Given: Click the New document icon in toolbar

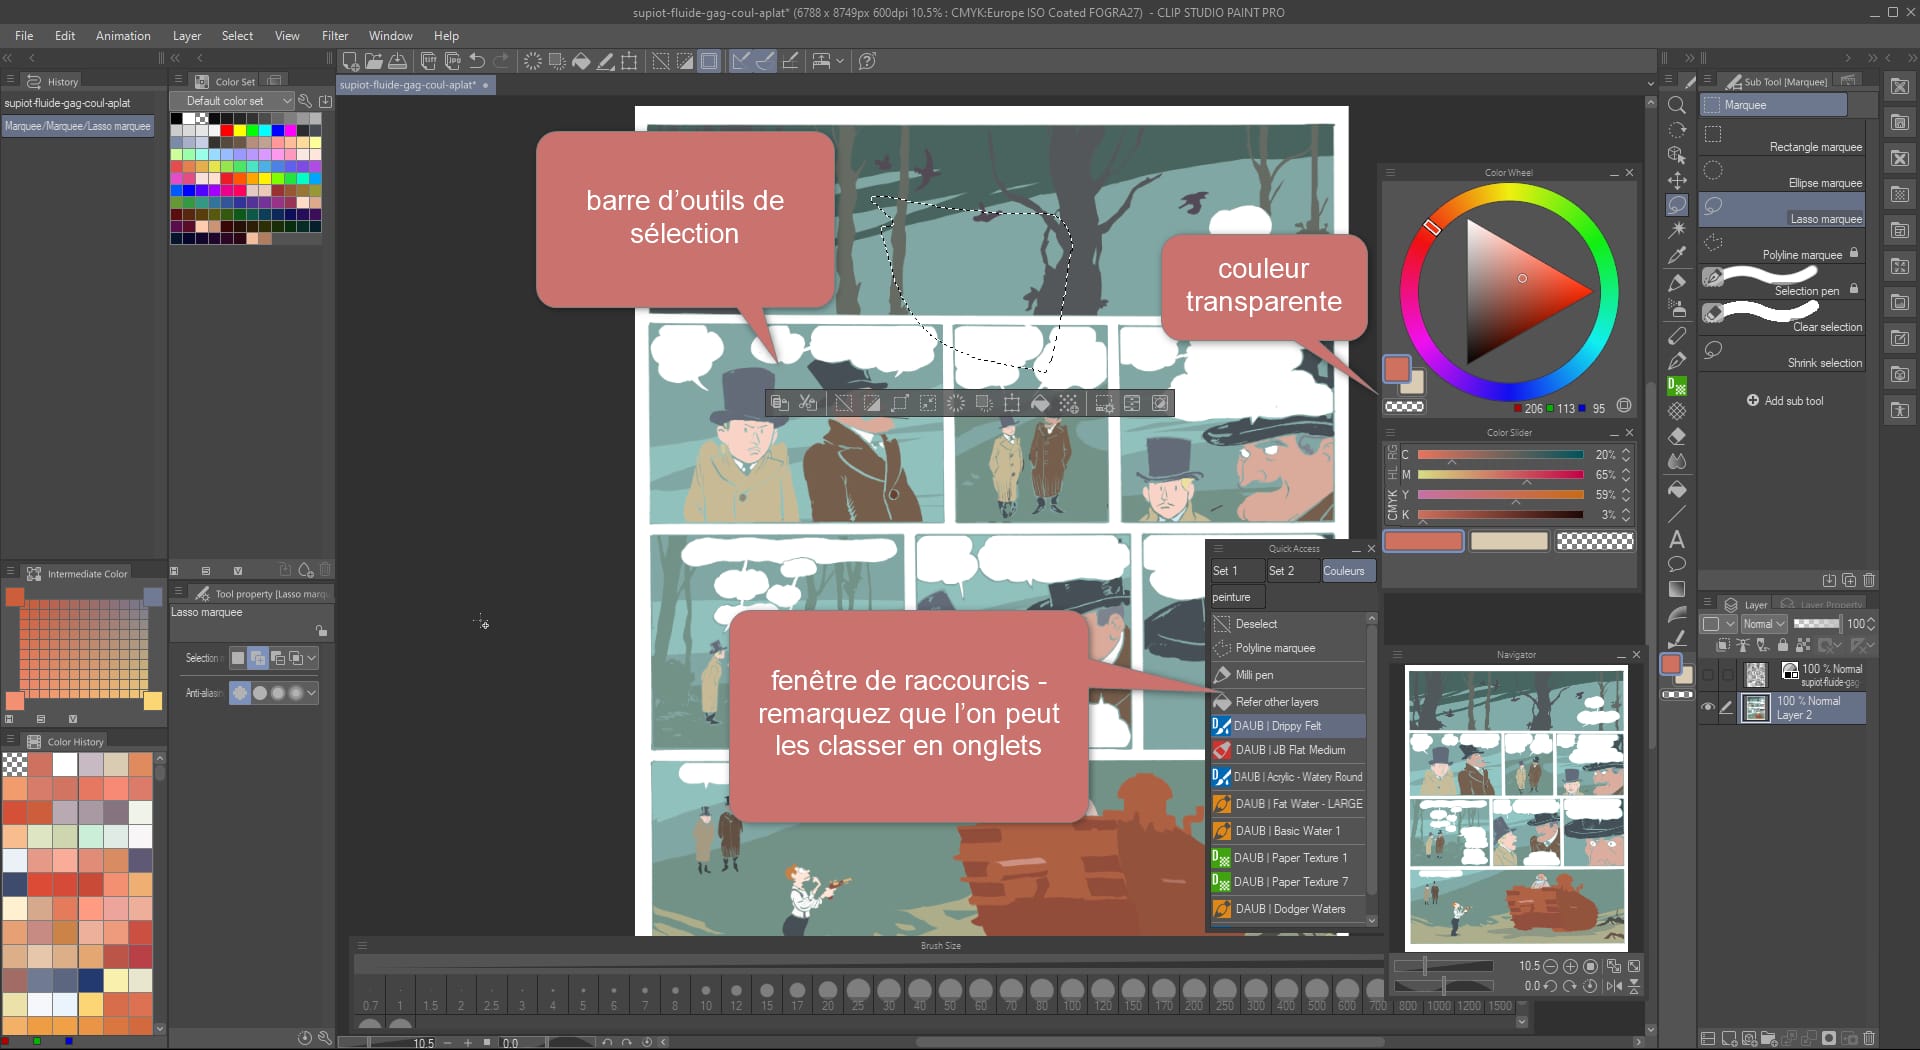Looking at the screenshot, I should point(351,61).
